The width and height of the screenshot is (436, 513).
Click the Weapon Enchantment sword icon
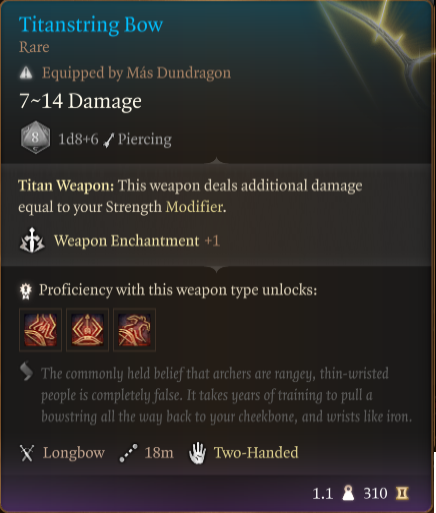[x=32, y=240]
